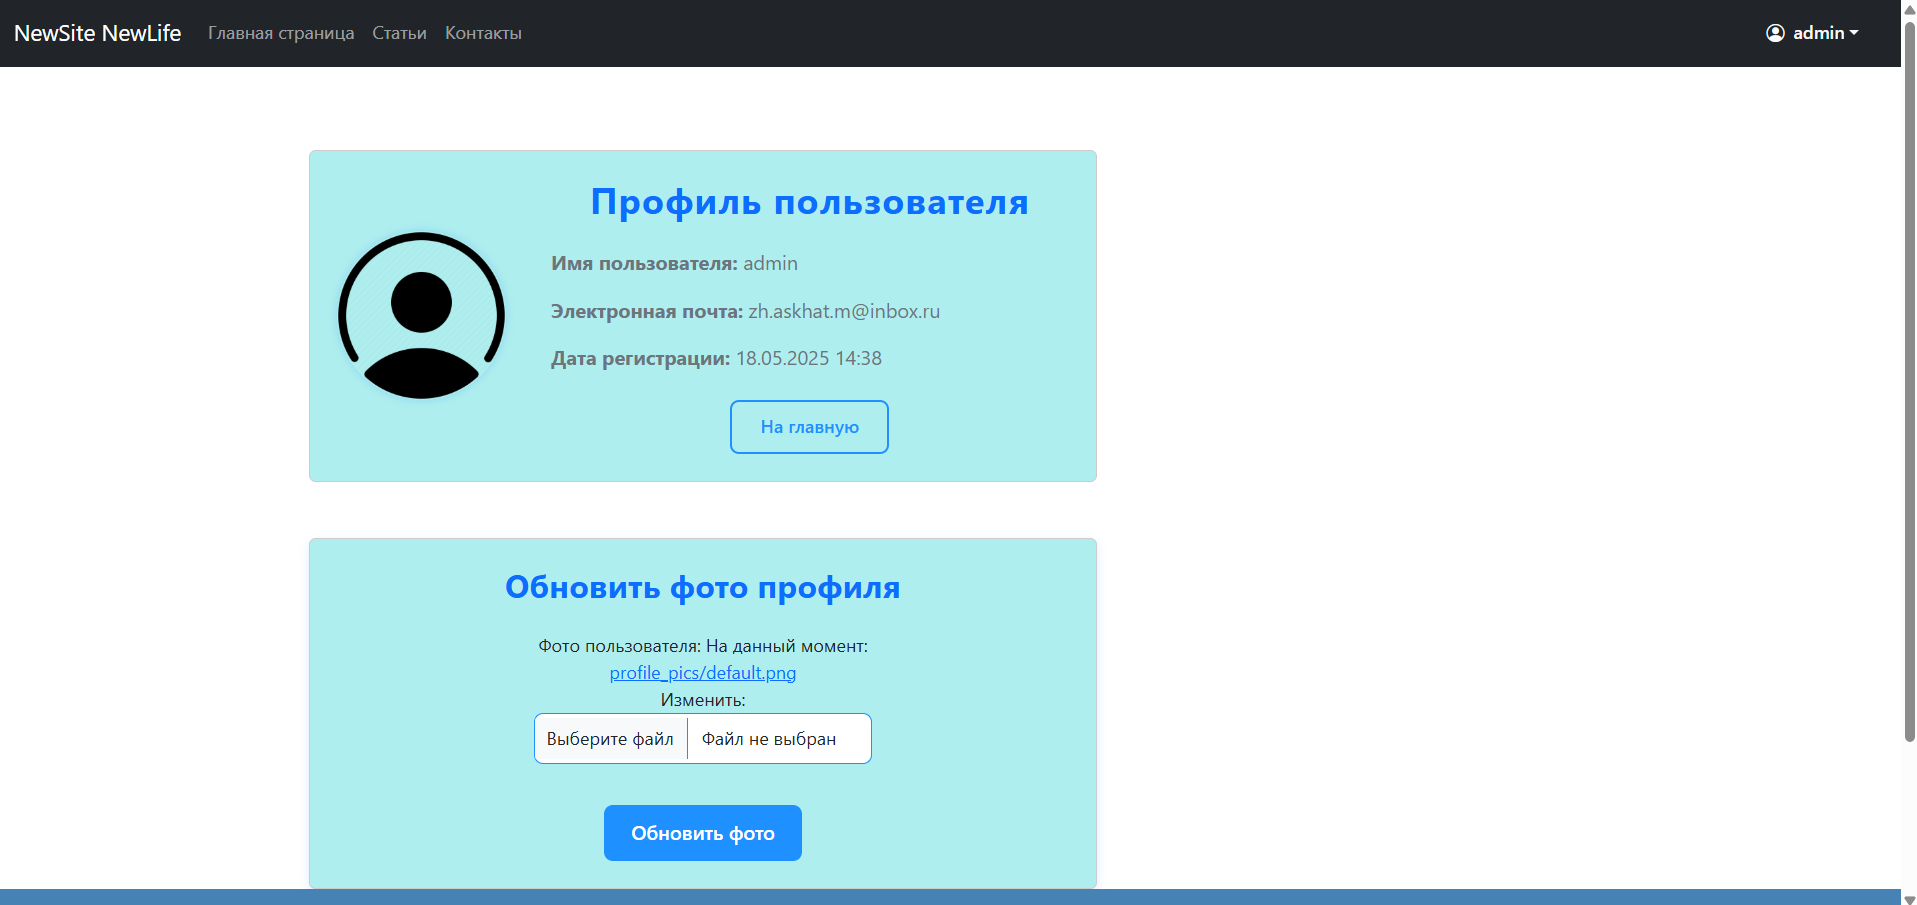Click Выберите файл to choose a photo
Screen dimensions: 1917x905
coord(610,738)
